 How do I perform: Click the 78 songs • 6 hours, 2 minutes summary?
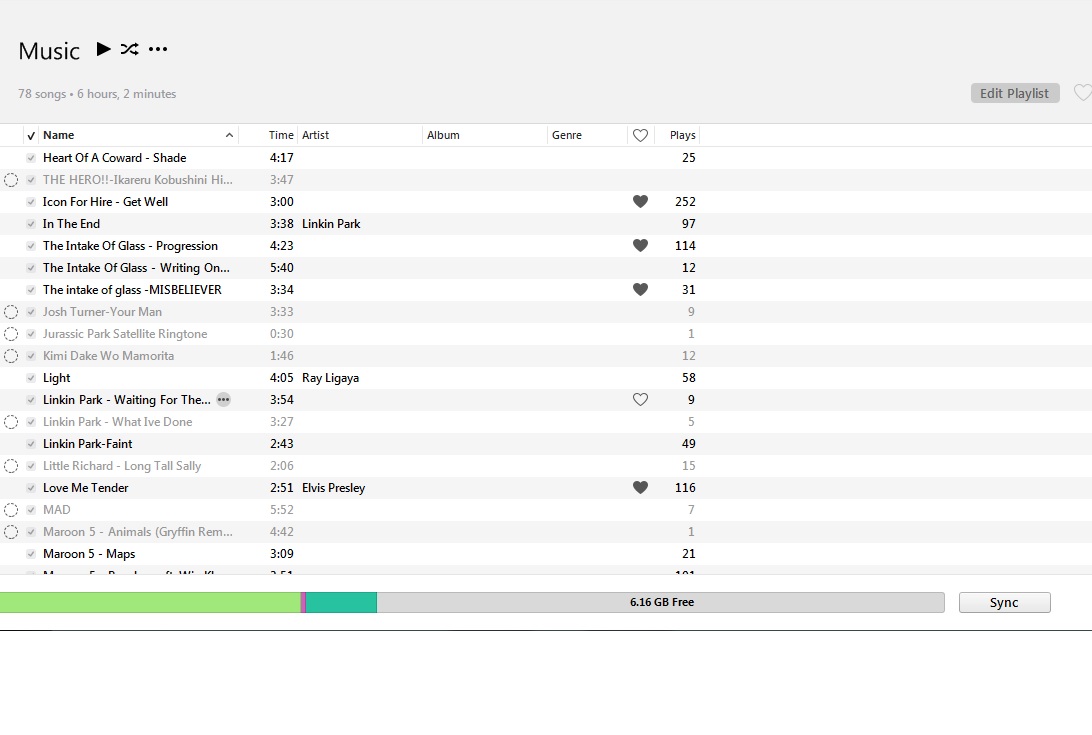(97, 93)
